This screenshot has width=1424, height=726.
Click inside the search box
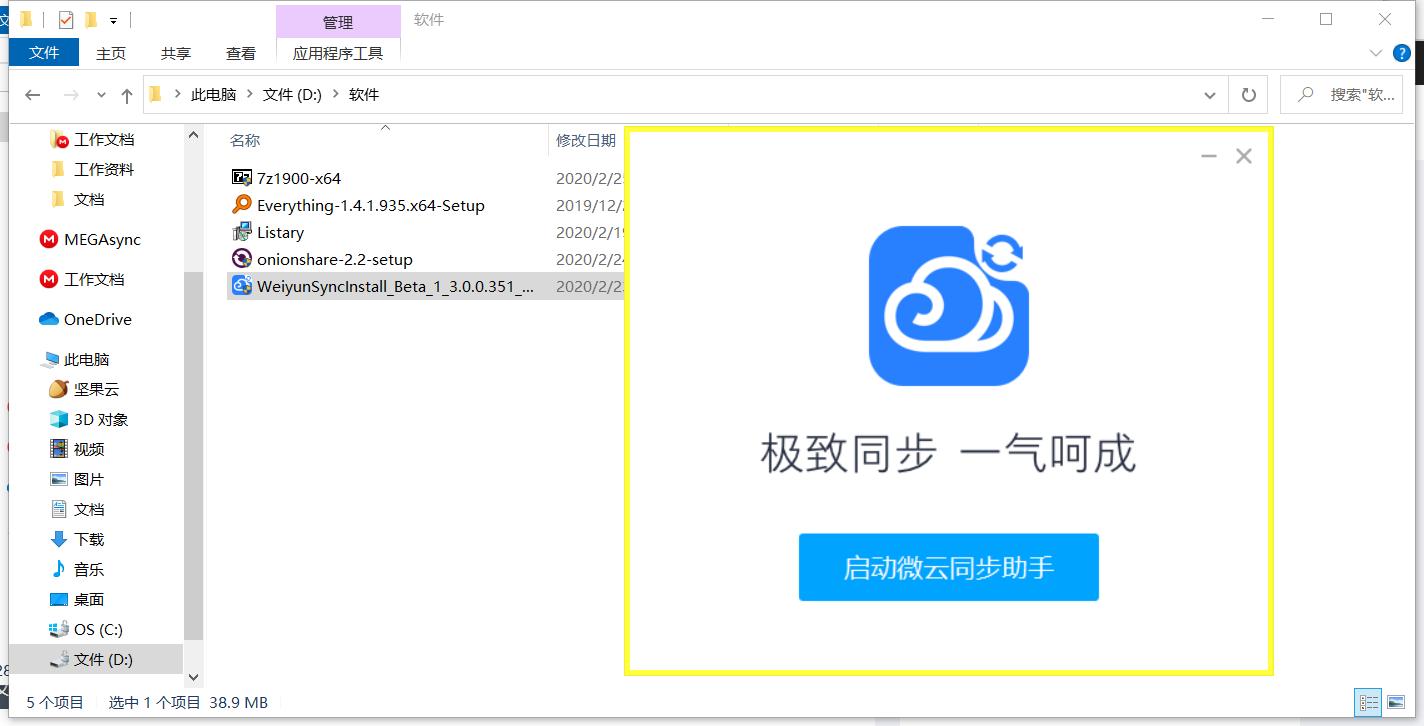point(1345,93)
